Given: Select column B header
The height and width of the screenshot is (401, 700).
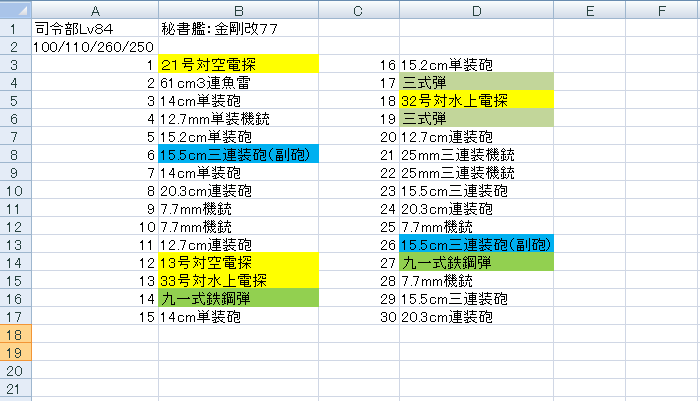Looking at the screenshot, I should [238, 10].
